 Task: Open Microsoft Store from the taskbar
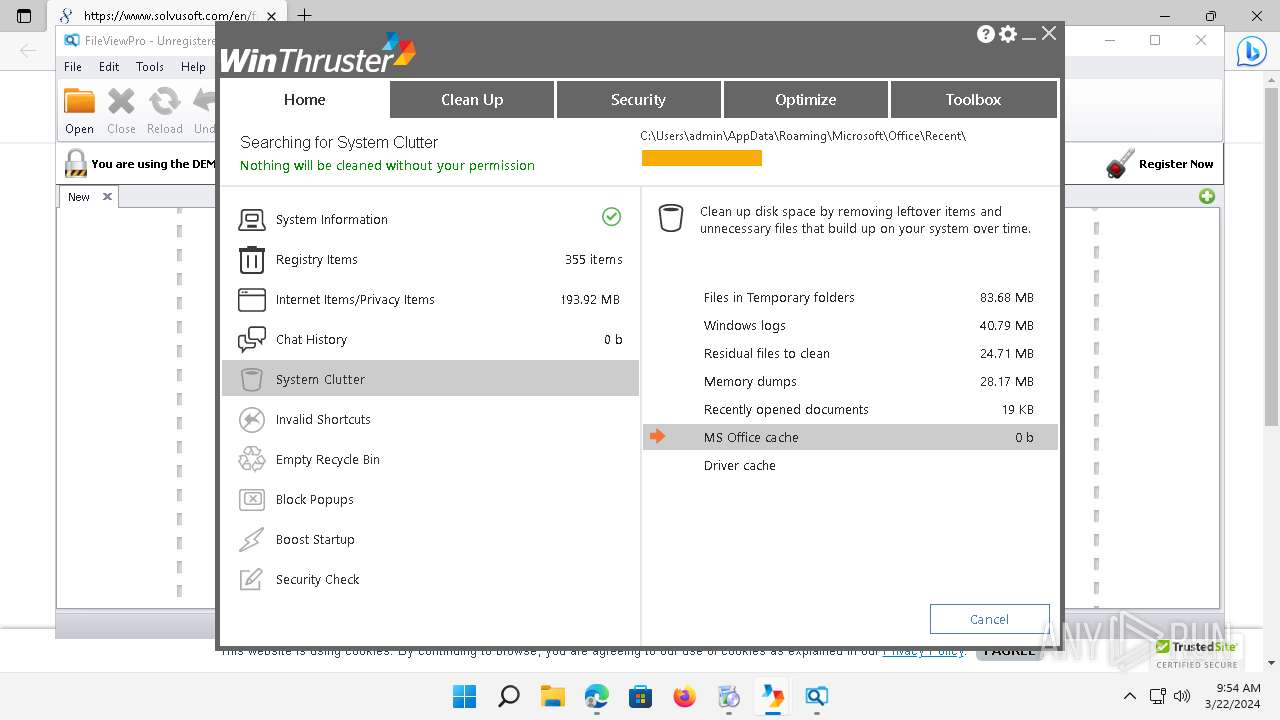(x=641, y=696)
